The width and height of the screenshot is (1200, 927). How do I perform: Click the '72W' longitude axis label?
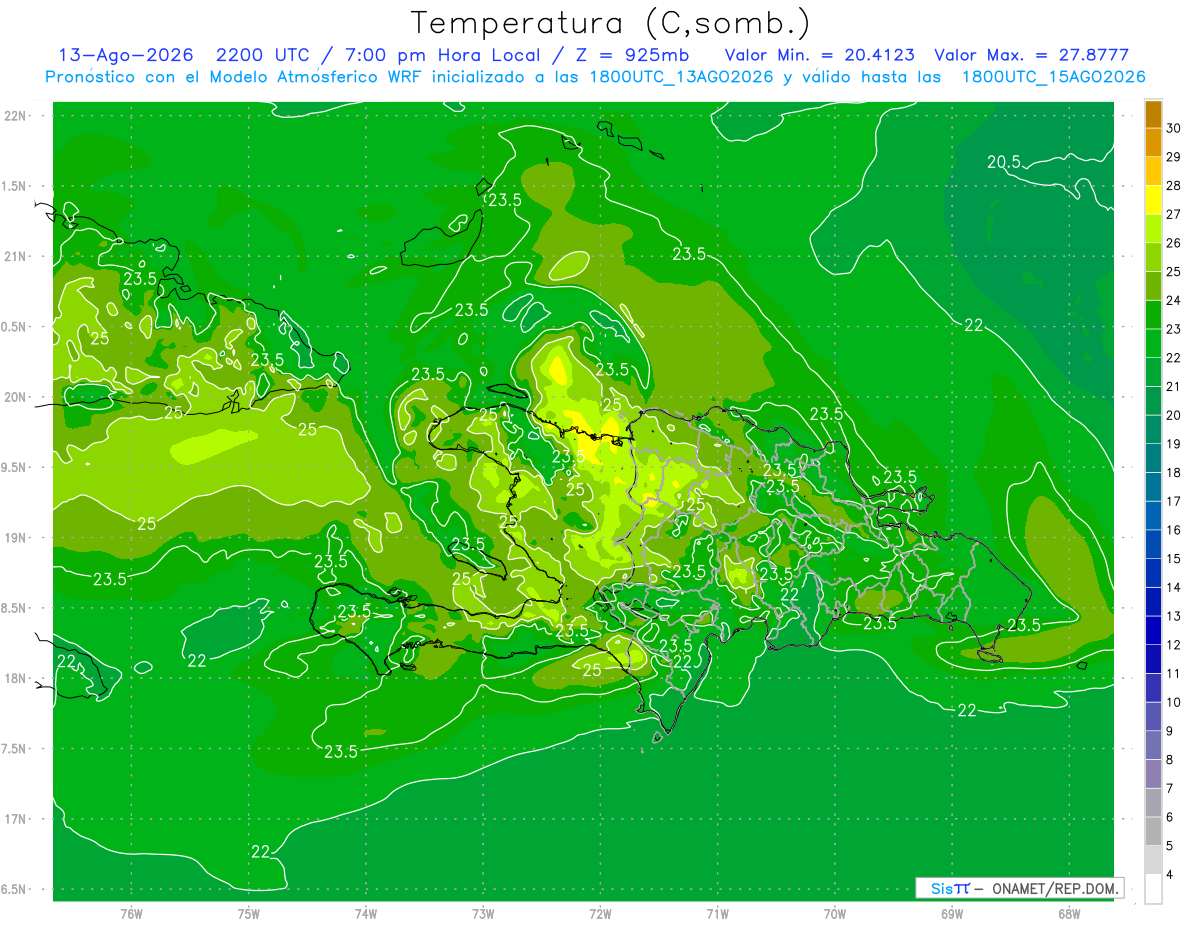(600, 914)
